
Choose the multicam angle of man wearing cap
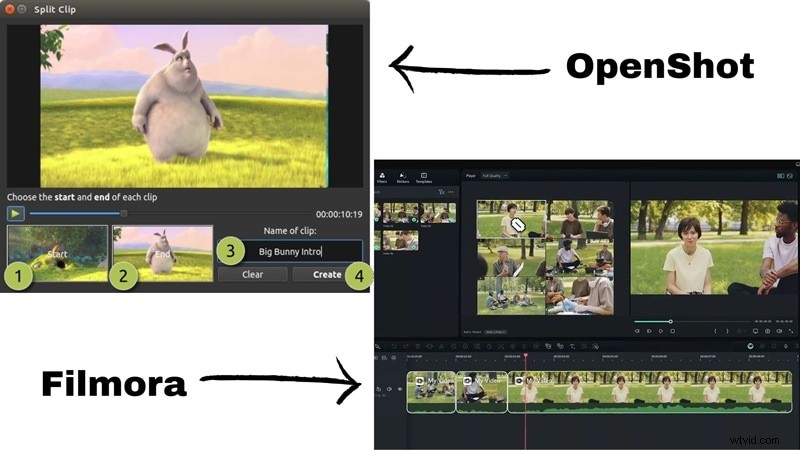[x=511, y=258]
